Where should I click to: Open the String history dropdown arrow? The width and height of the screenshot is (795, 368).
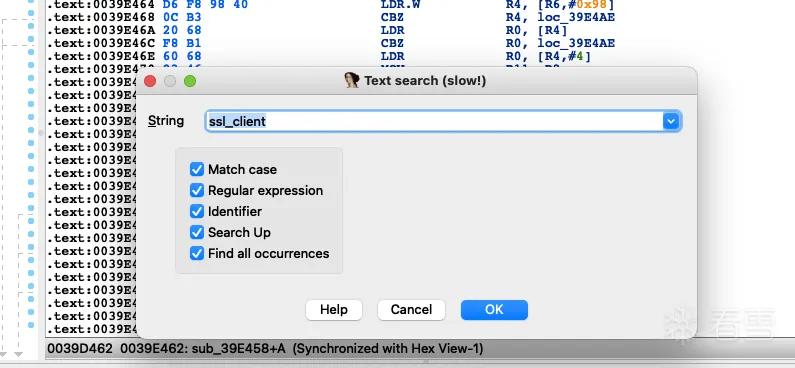[671, 121]
